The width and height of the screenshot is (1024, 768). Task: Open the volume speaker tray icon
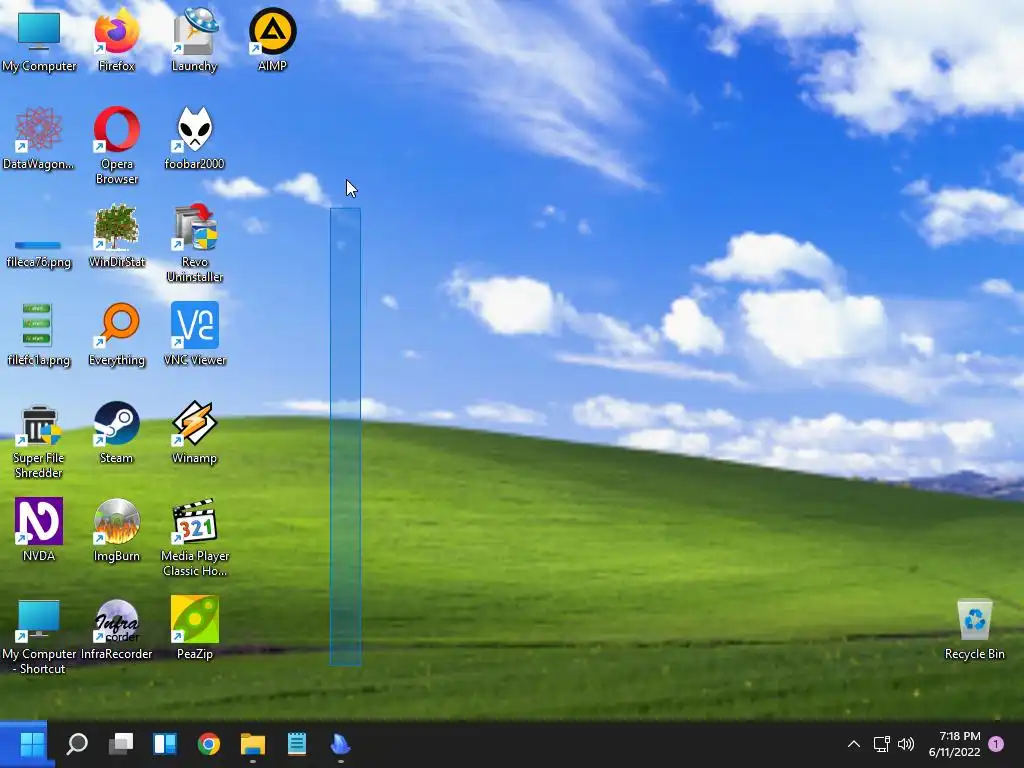pyautogui.click(x=906, y=744)
